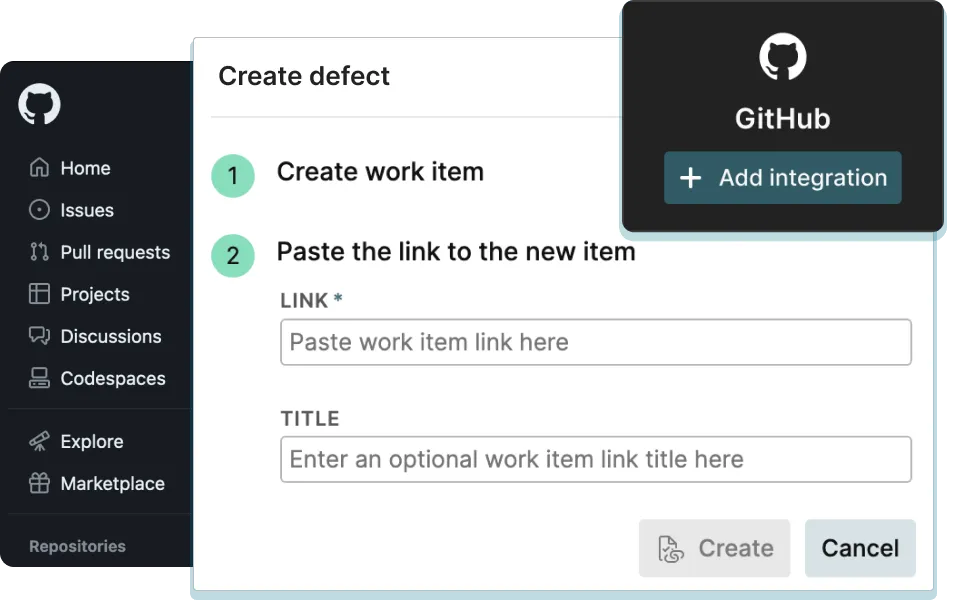Viewport: 960px width, 600px height.
Task: Select step 1 Create work item circle
Action: (x=233, y=176)
